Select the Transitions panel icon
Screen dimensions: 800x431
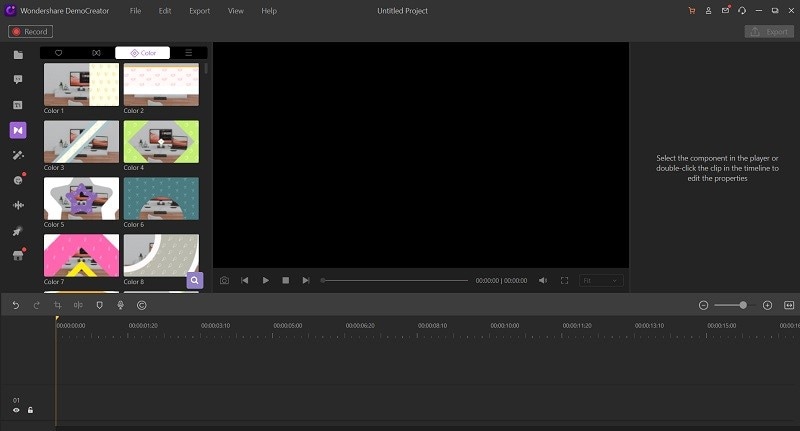(18, 130)
